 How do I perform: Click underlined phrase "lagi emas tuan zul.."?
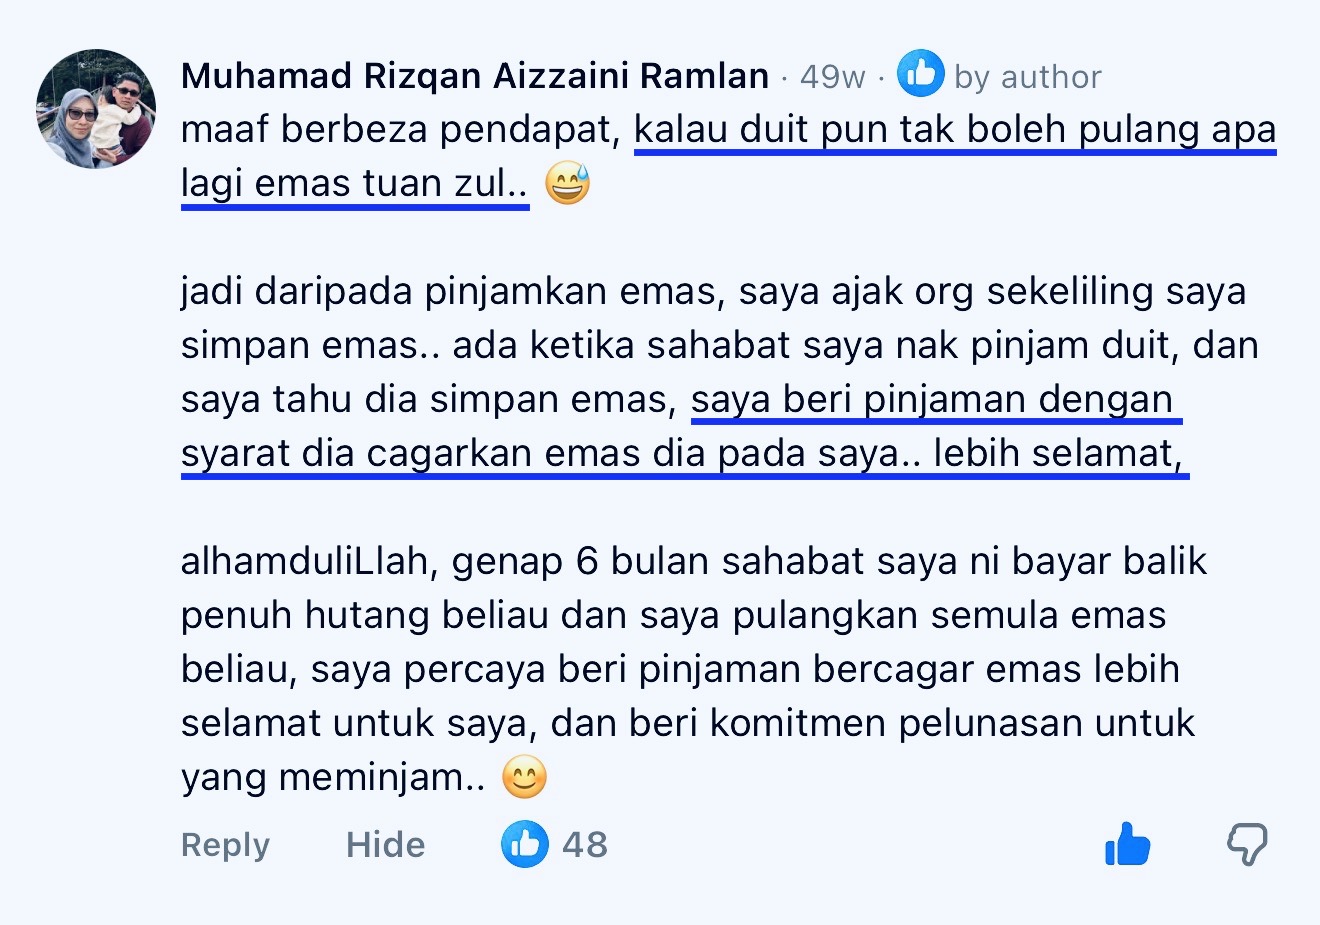[355, 185]
